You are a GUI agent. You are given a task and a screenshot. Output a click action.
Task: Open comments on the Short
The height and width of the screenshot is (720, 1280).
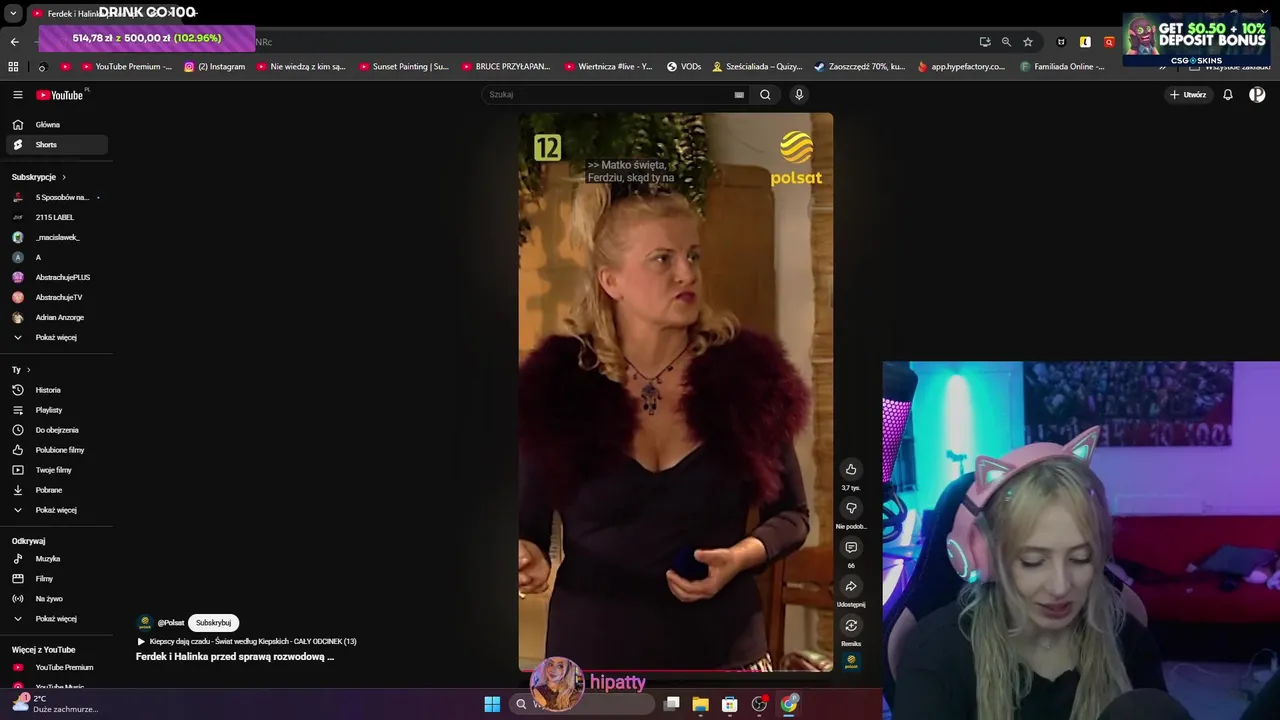coord(851,548)
